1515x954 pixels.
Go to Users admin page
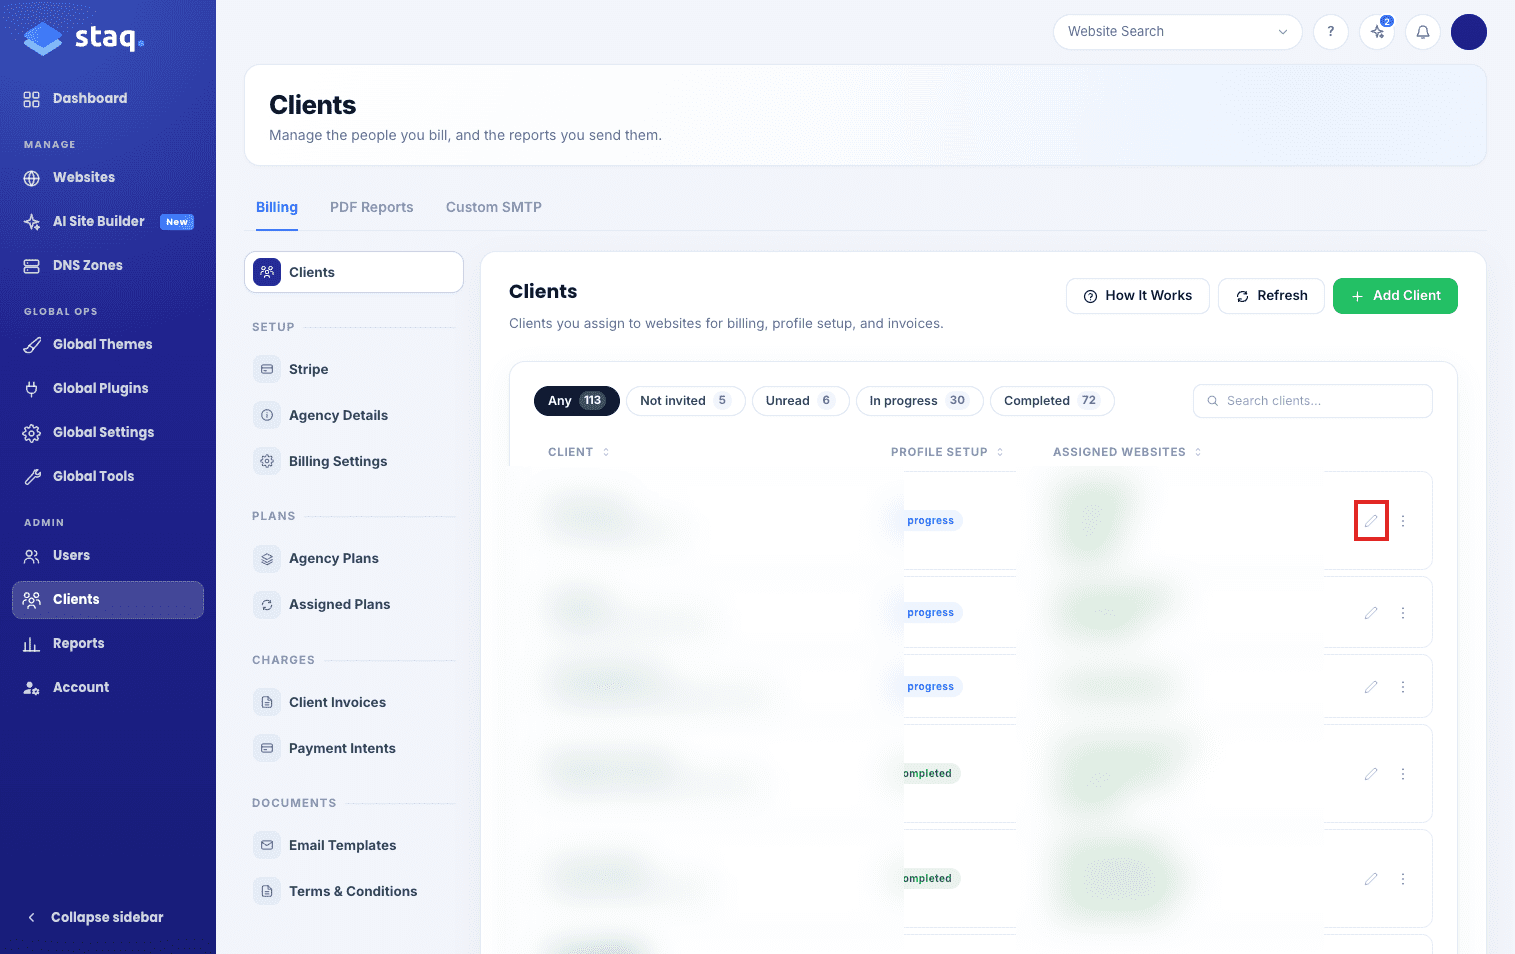point(71,555)
